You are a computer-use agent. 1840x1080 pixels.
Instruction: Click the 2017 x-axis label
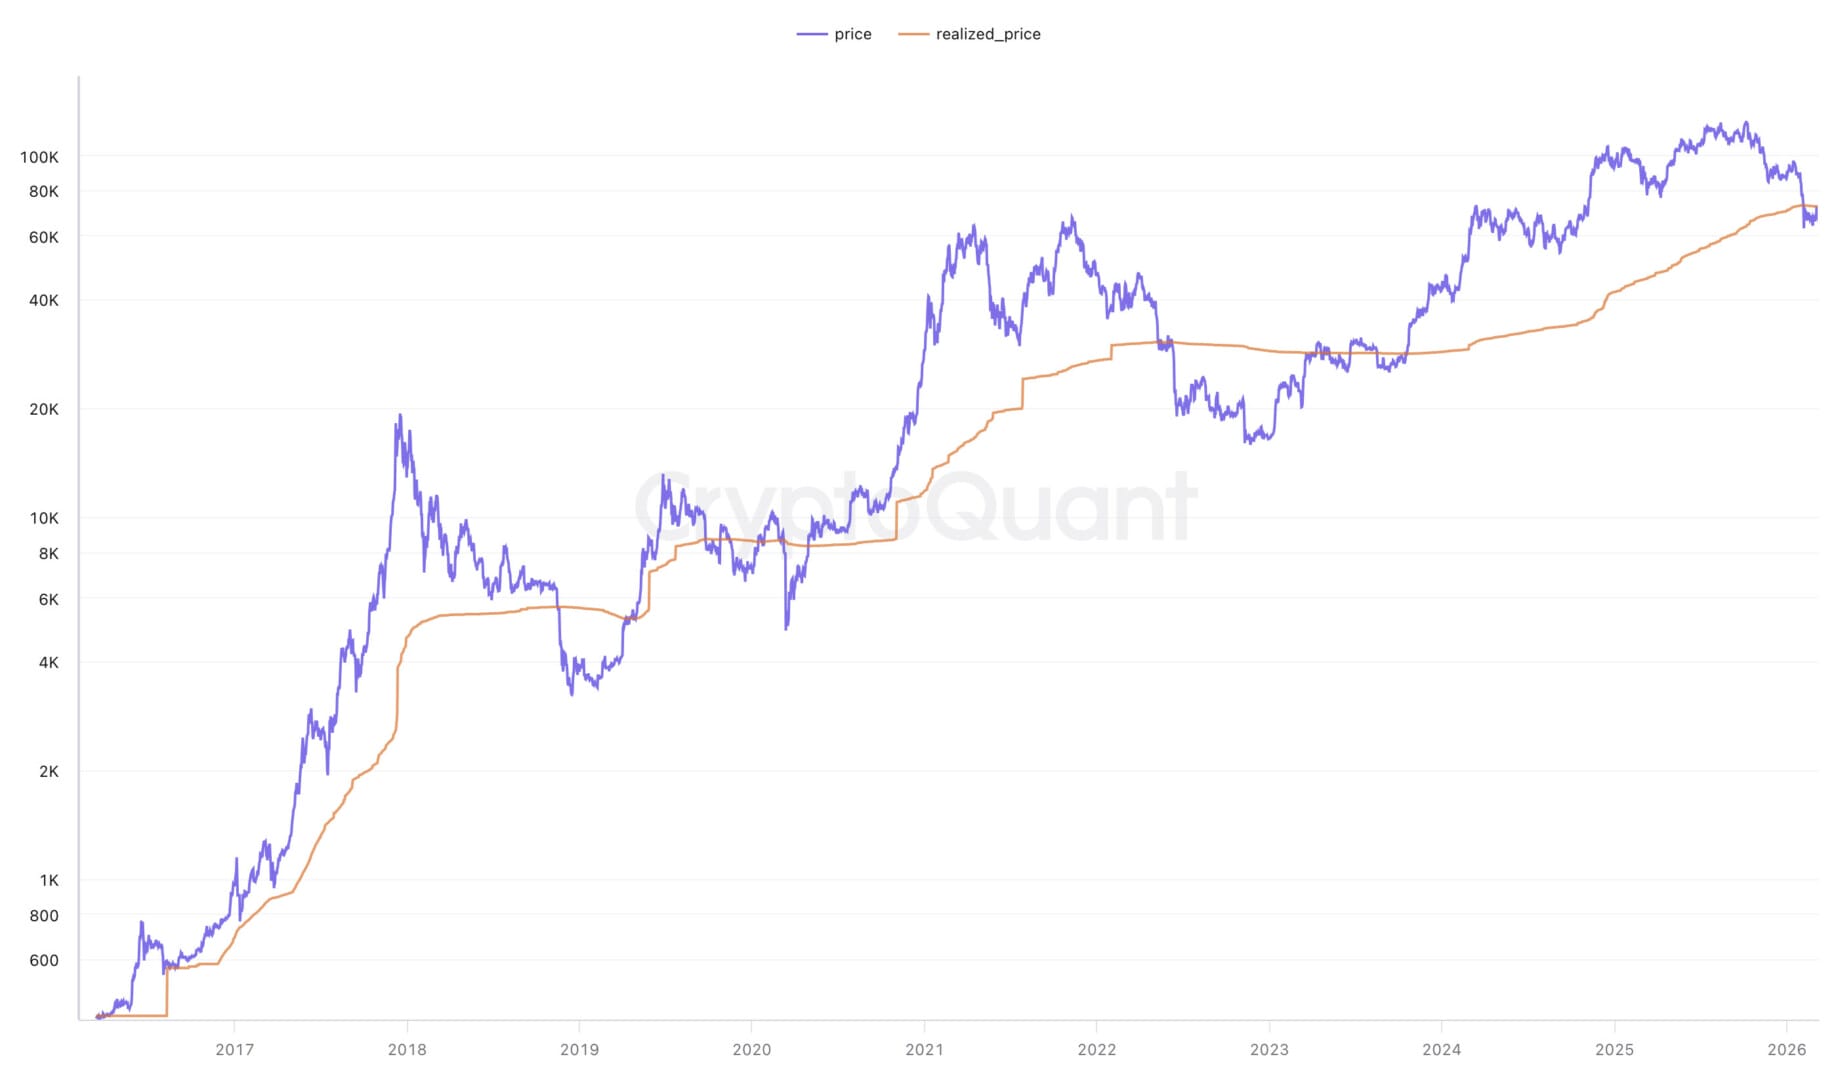(x=234, y=1049)
